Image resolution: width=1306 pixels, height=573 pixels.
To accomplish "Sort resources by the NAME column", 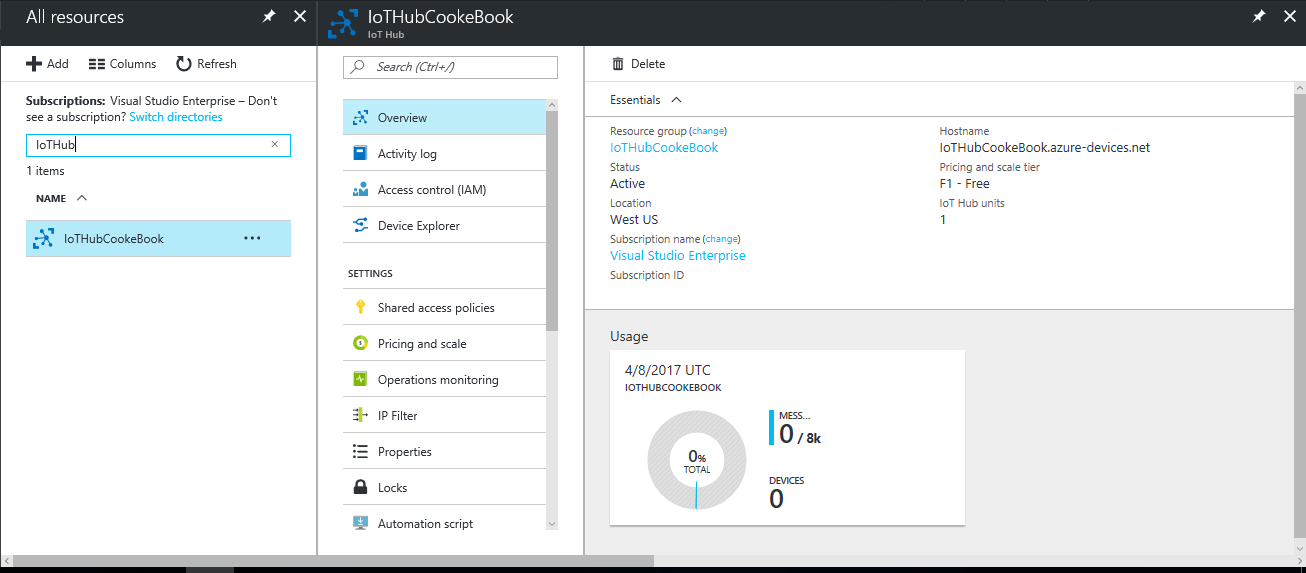I will [51, 198].
